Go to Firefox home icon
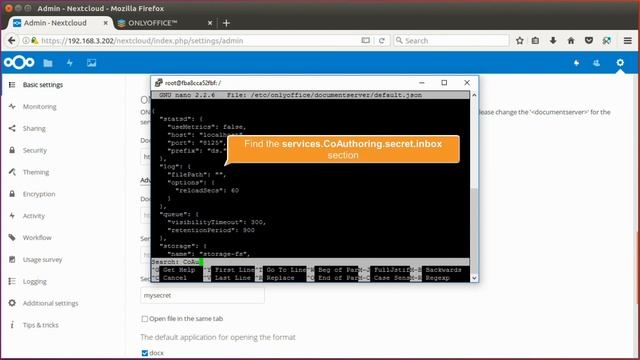The width and height of the screenshot is (640, 360). pyautogui.click(x=571, y=40)
